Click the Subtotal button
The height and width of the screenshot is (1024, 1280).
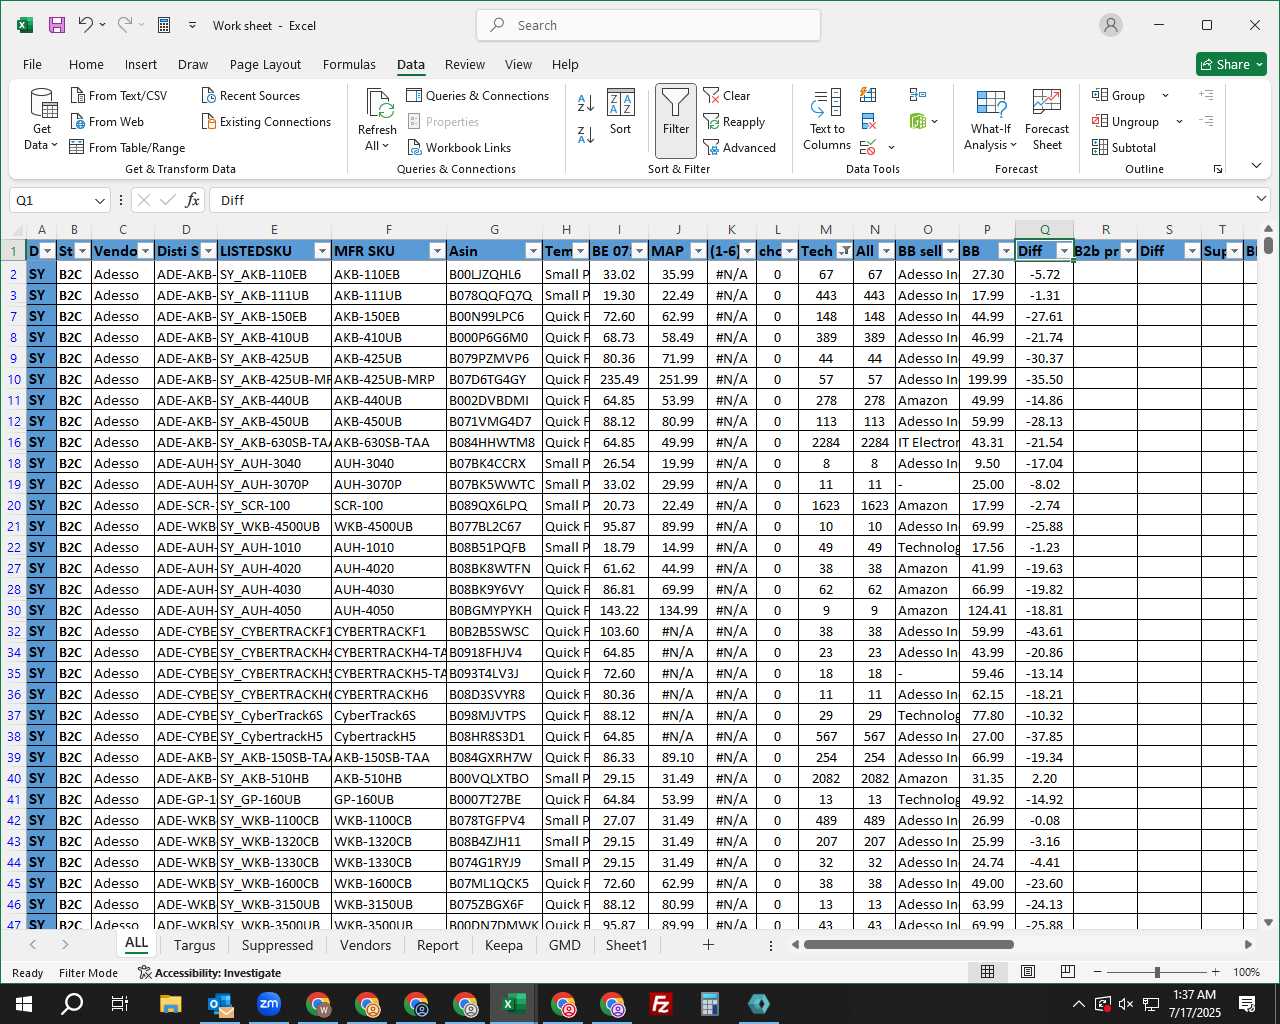point(1124,147)
